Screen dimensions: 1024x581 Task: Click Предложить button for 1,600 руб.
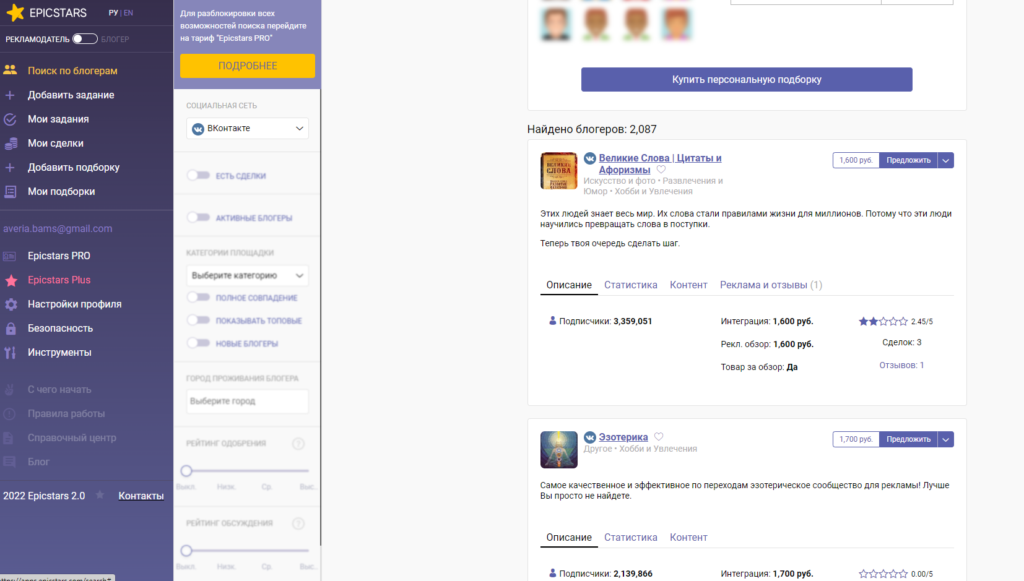tap(908, 160)
